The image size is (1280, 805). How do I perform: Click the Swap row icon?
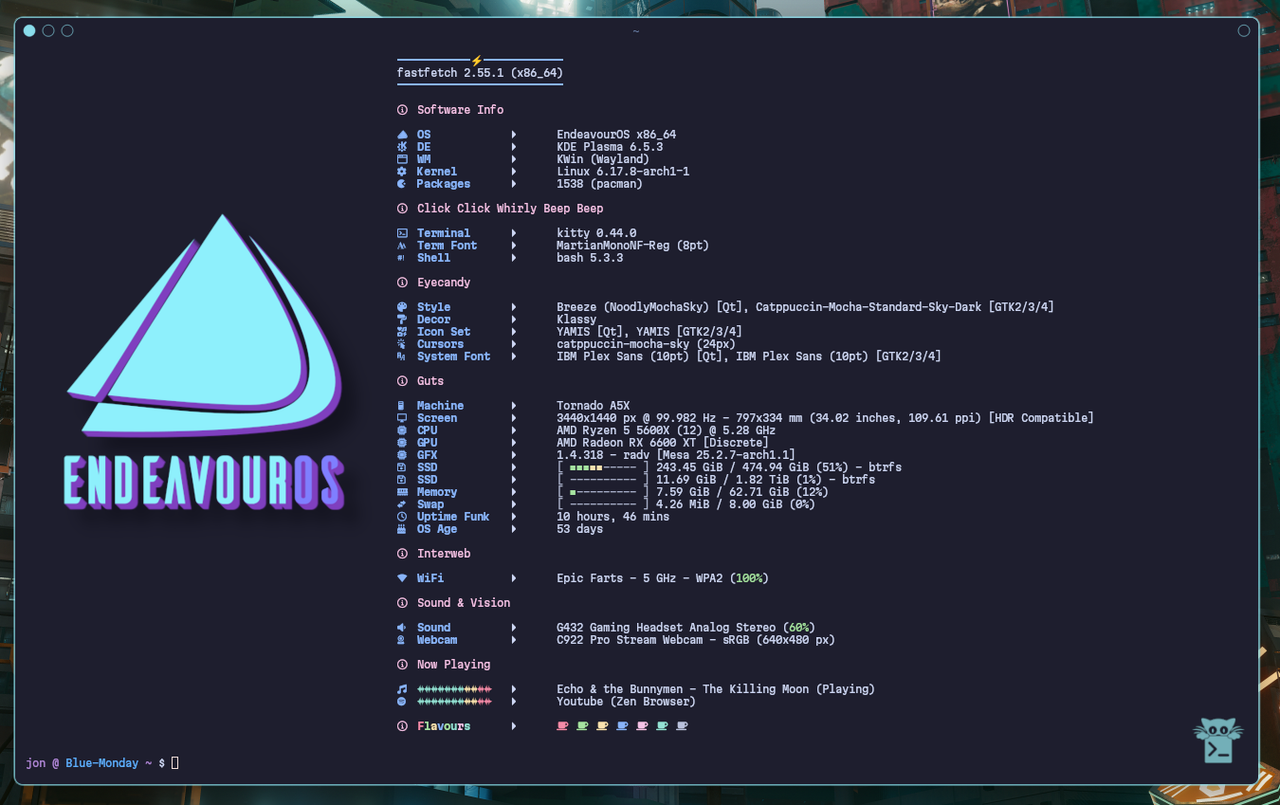click(402, 504)
